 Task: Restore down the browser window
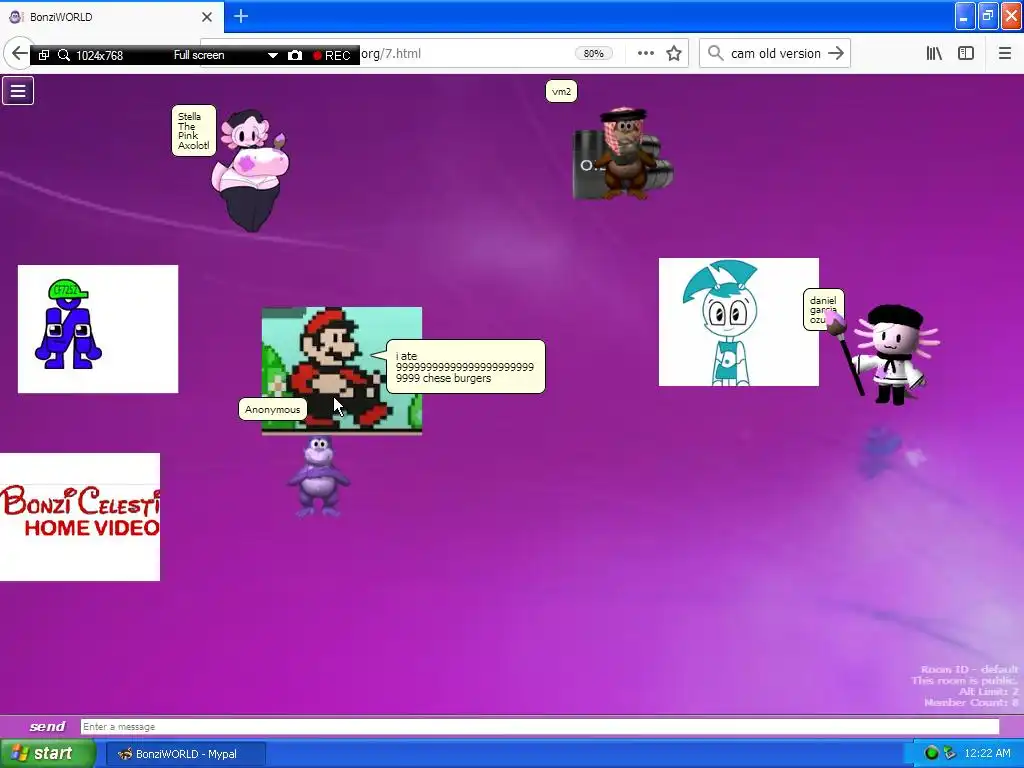click(x=988, y=16)
